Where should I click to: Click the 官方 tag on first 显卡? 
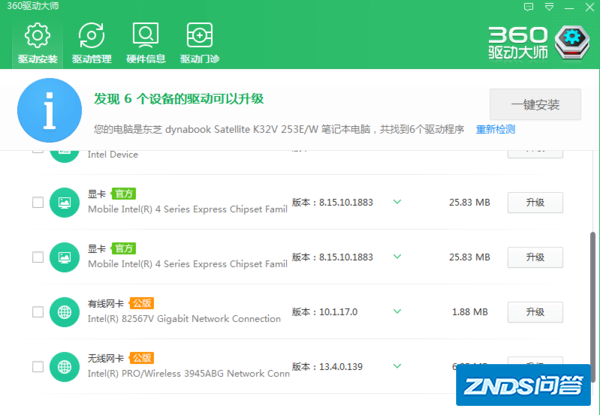(x=124, y=194)
